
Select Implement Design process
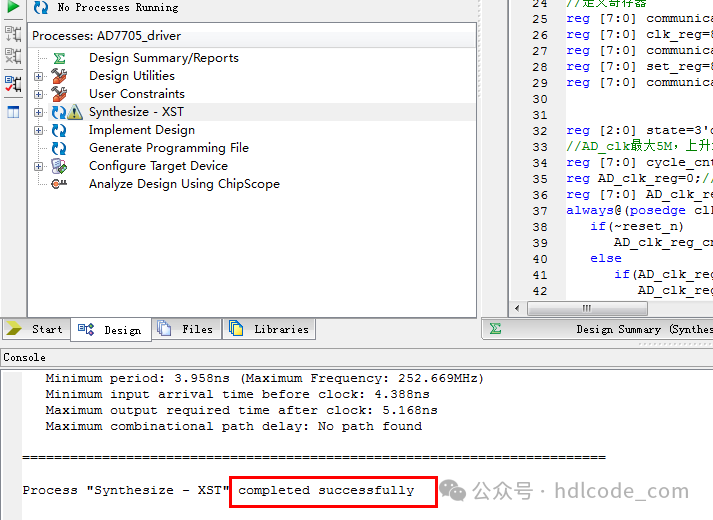tap(142, 130)
